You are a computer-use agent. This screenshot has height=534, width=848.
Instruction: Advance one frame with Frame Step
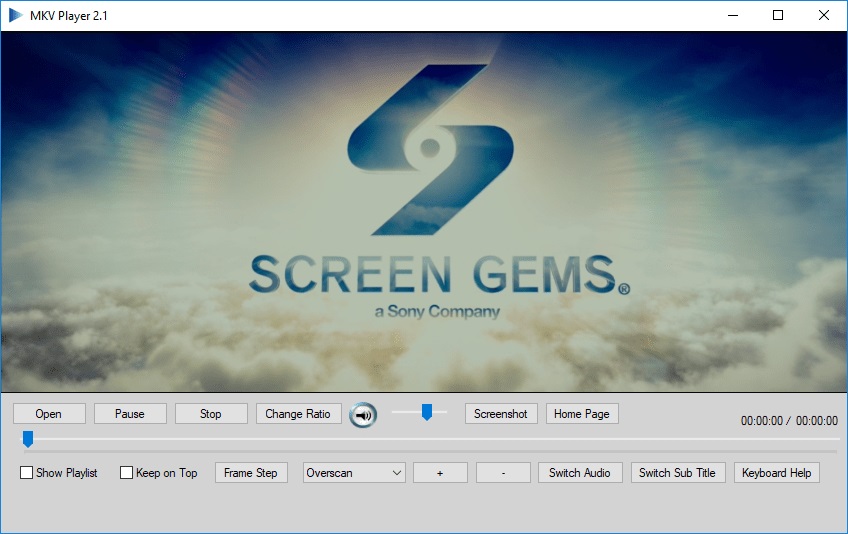[251, 472]
